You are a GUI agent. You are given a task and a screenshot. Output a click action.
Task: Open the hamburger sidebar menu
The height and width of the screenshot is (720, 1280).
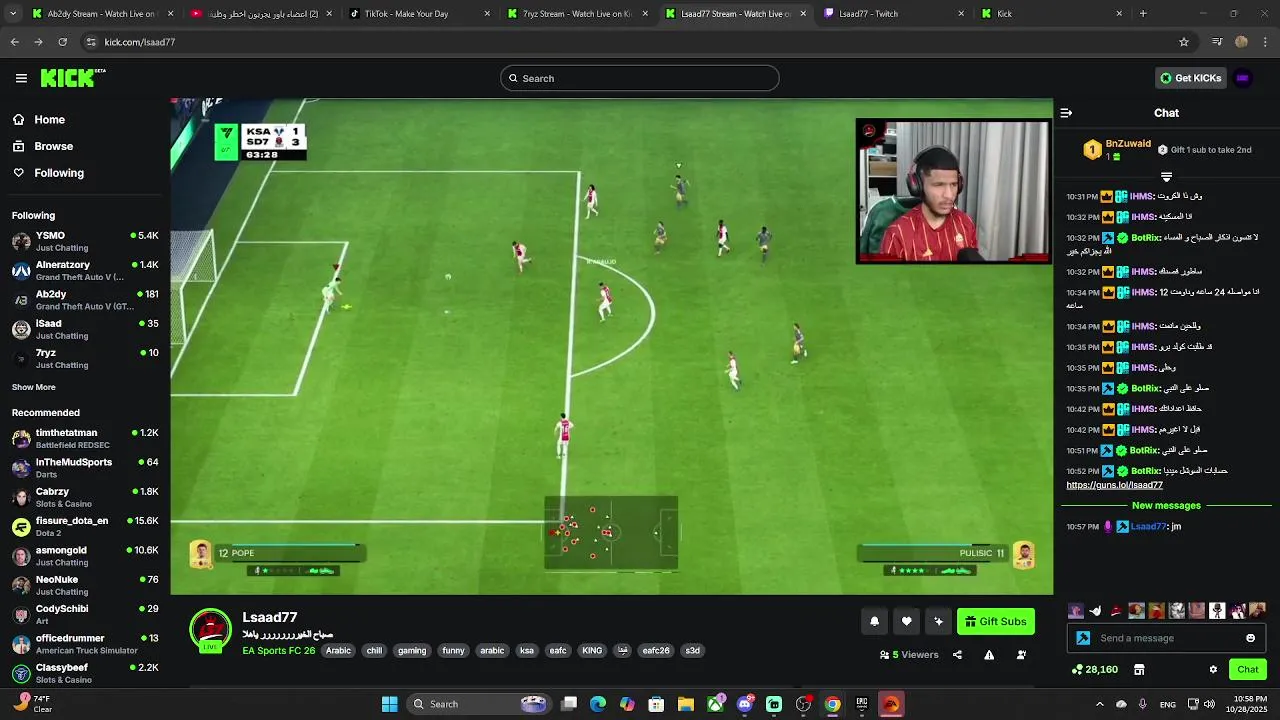[x=21, y=78]
